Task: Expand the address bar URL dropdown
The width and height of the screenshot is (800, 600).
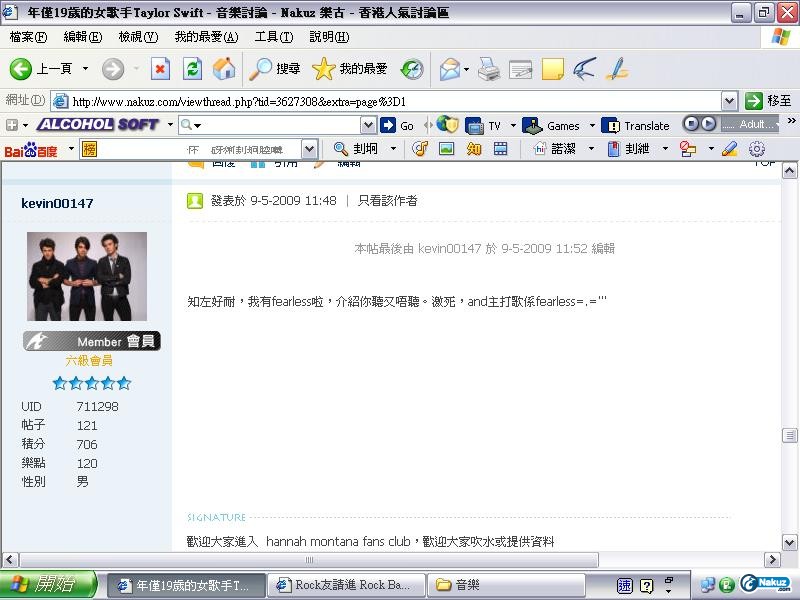Action: [x=730, y=101]
